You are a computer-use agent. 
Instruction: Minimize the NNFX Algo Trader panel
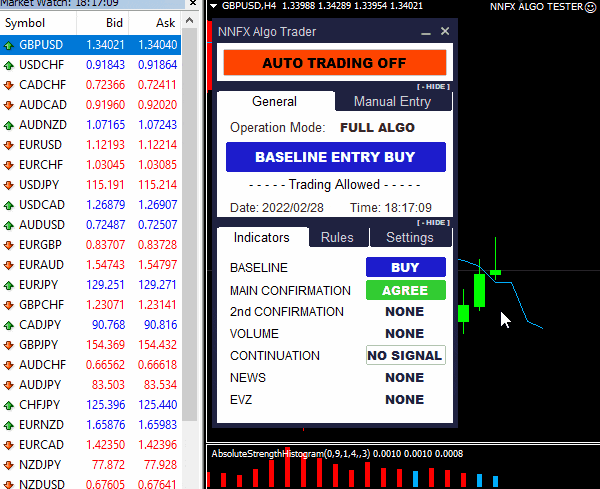[426, 32]
